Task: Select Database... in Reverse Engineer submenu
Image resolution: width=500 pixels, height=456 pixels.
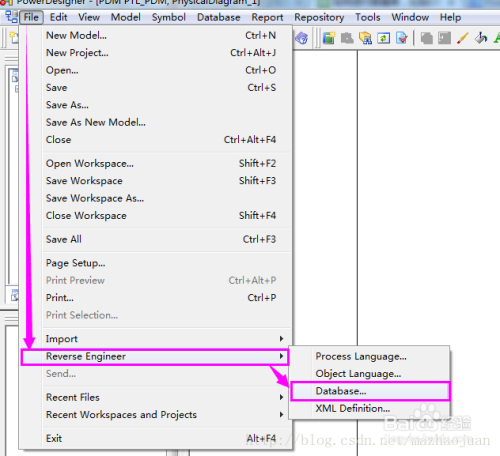Action: click(370, 391)
